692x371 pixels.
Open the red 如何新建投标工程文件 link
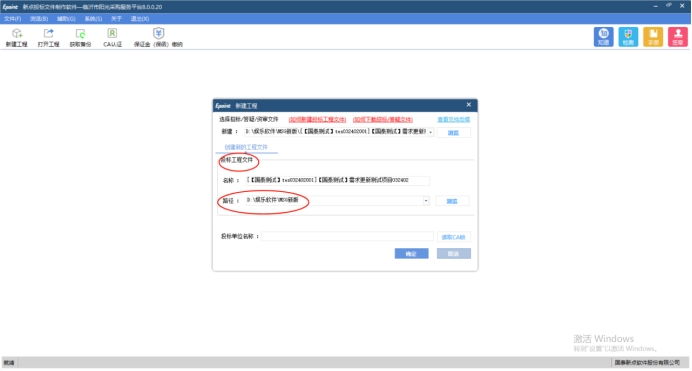317,120
